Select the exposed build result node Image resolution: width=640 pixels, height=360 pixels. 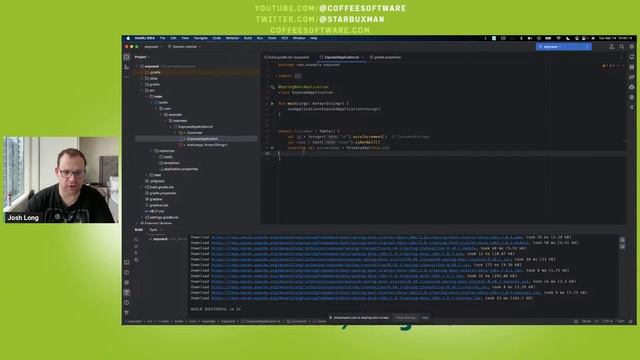(x=160, y=239)
